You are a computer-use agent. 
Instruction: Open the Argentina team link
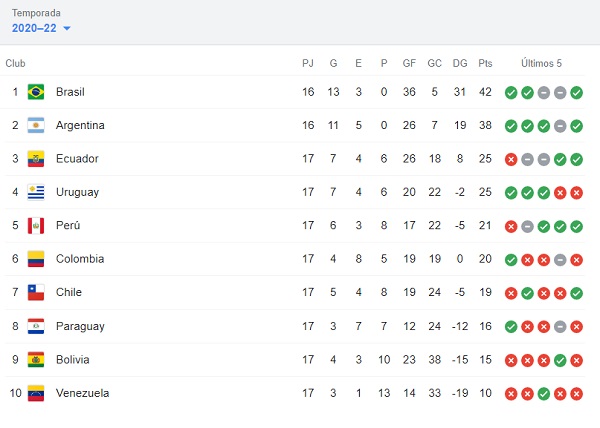[80, 126]
